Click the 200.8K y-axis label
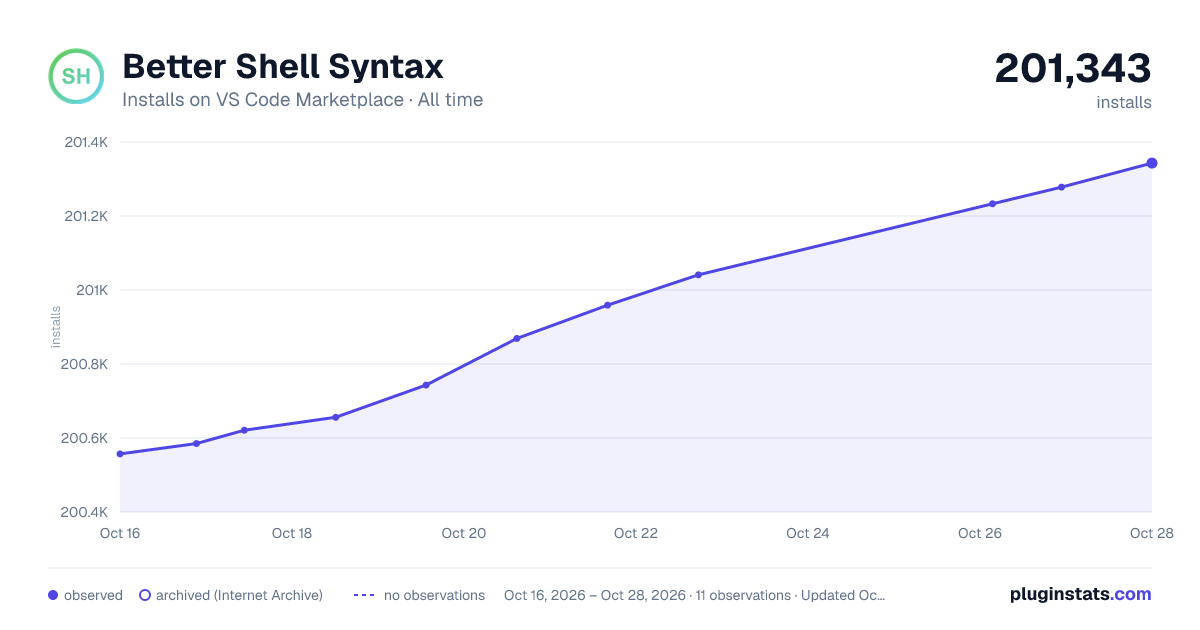The height and width of the screenshot is (630, 1200). point(85,364)
